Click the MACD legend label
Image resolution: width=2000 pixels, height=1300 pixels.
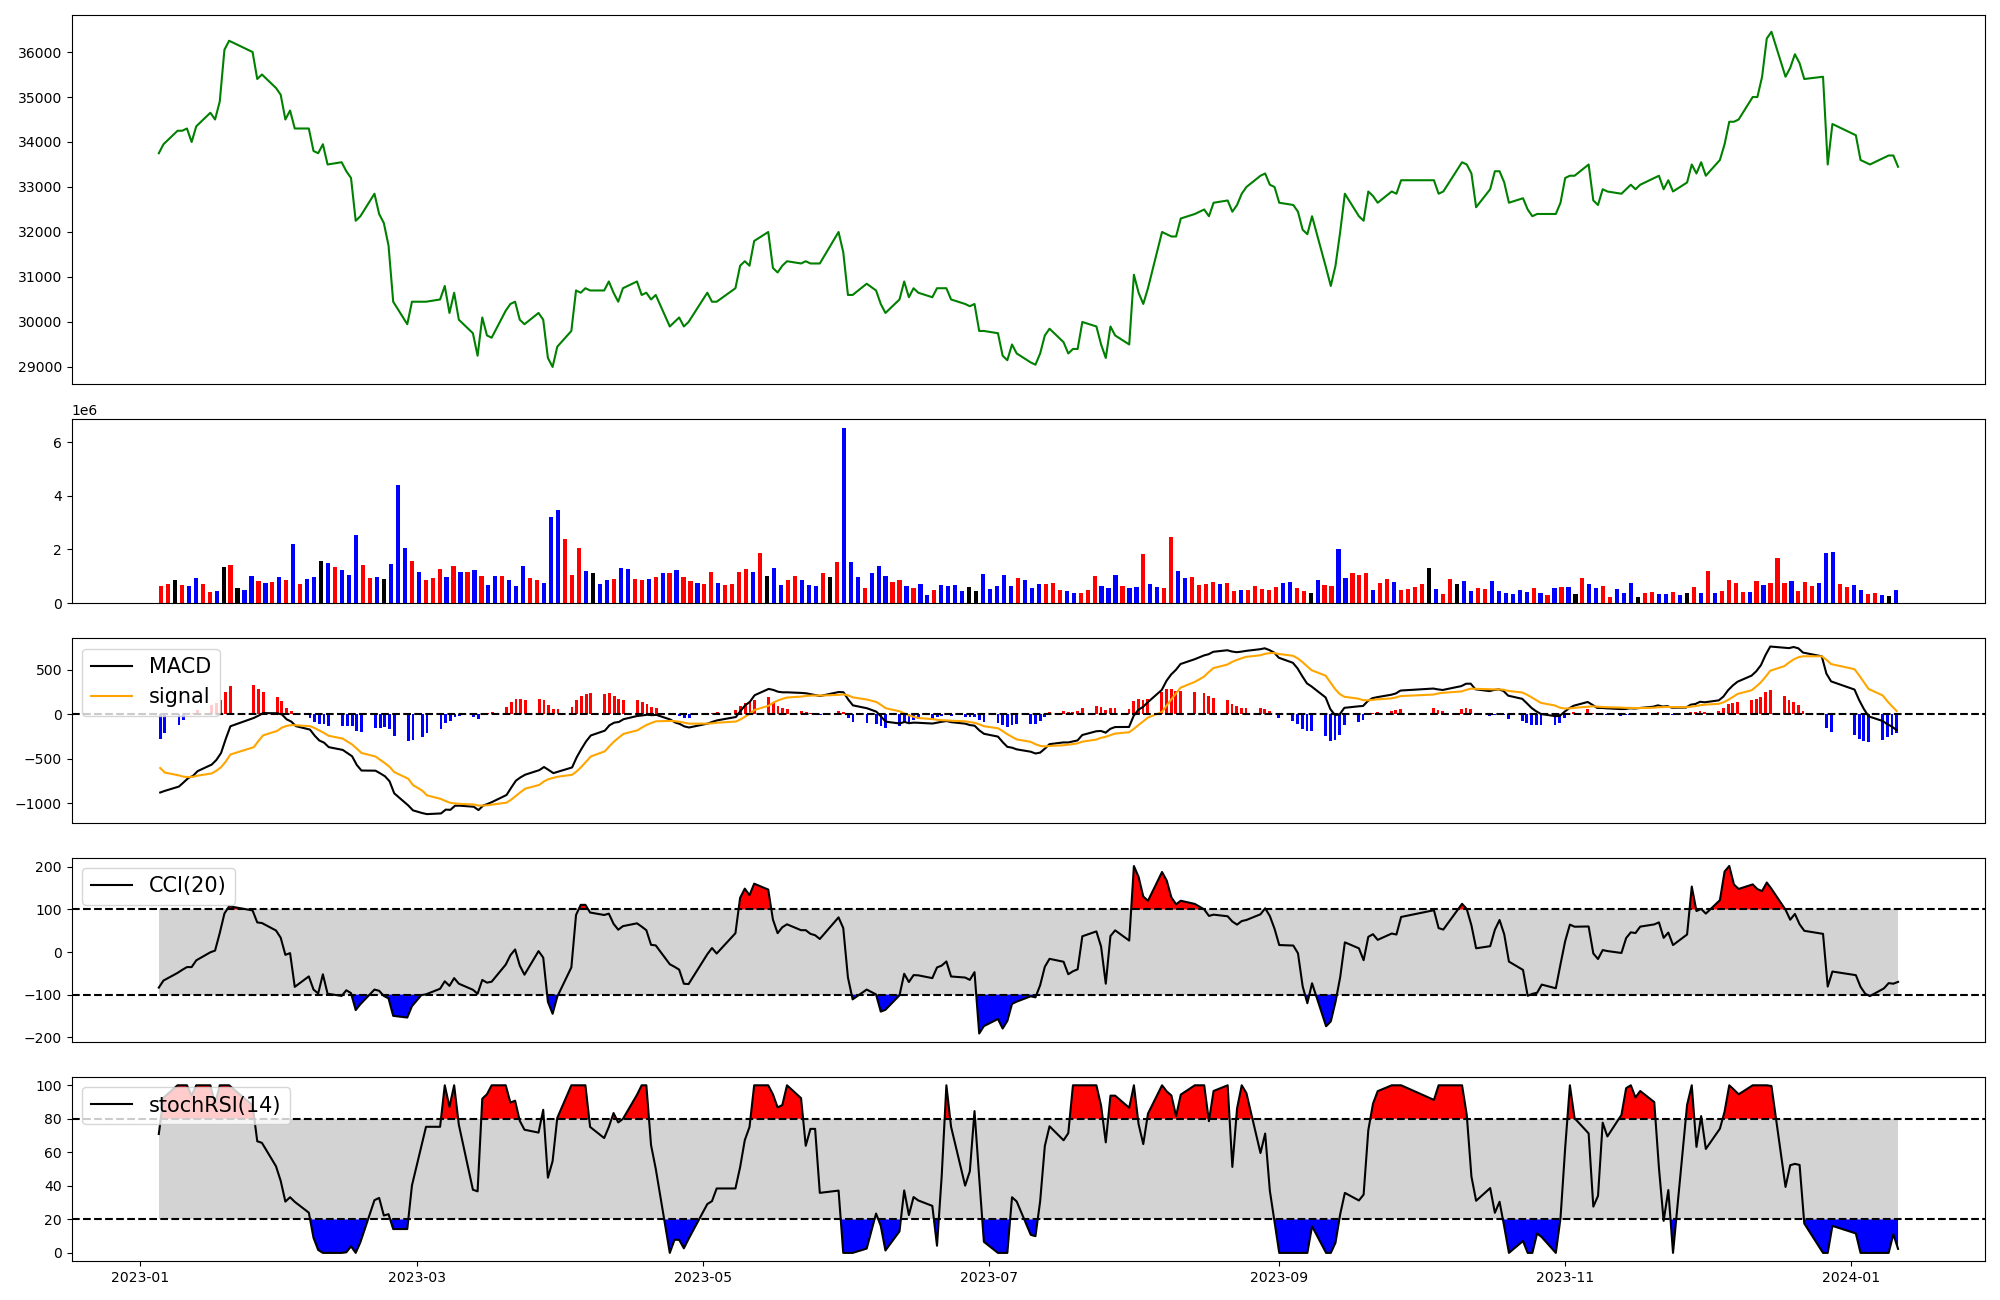180,666
